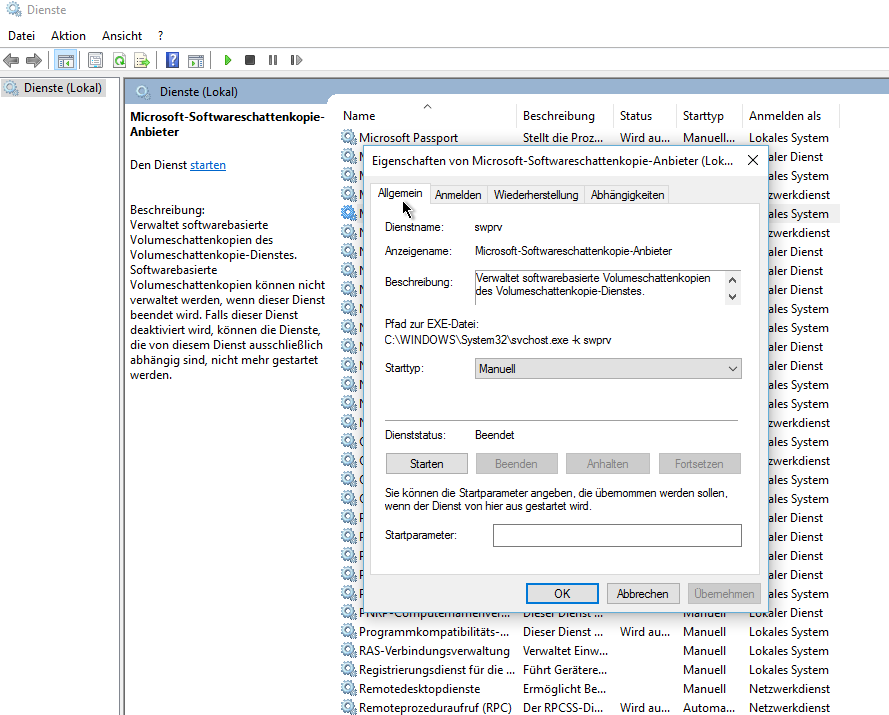Click the path 'C:\WINDOWS\System32\svchost.exe -k swprv'
The image size is (889, 715).
[498, 340]
